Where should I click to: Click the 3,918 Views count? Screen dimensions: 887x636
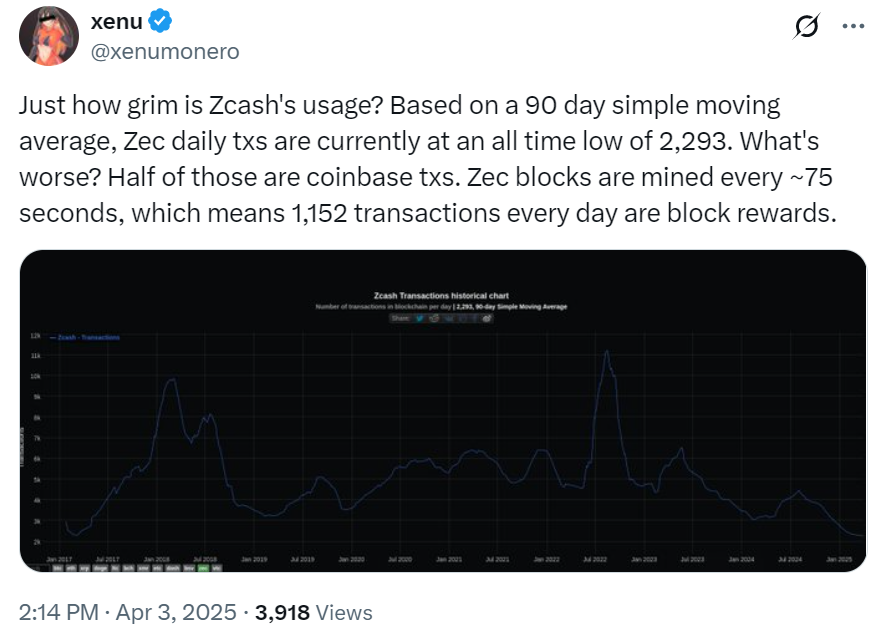pos(314,612)
